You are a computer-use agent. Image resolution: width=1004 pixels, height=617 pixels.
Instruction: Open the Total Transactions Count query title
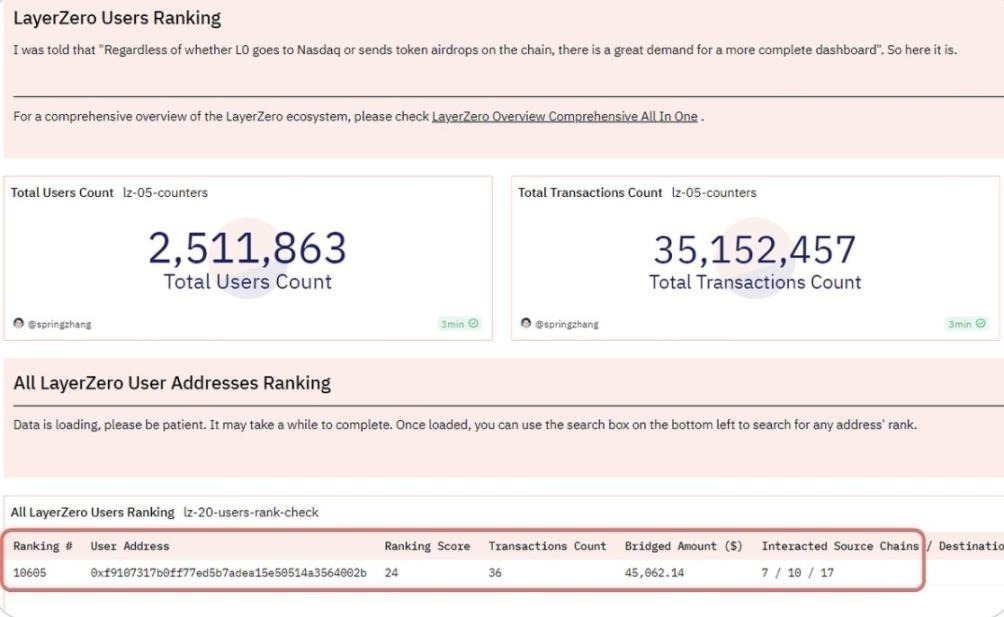[x=590, y=193]
